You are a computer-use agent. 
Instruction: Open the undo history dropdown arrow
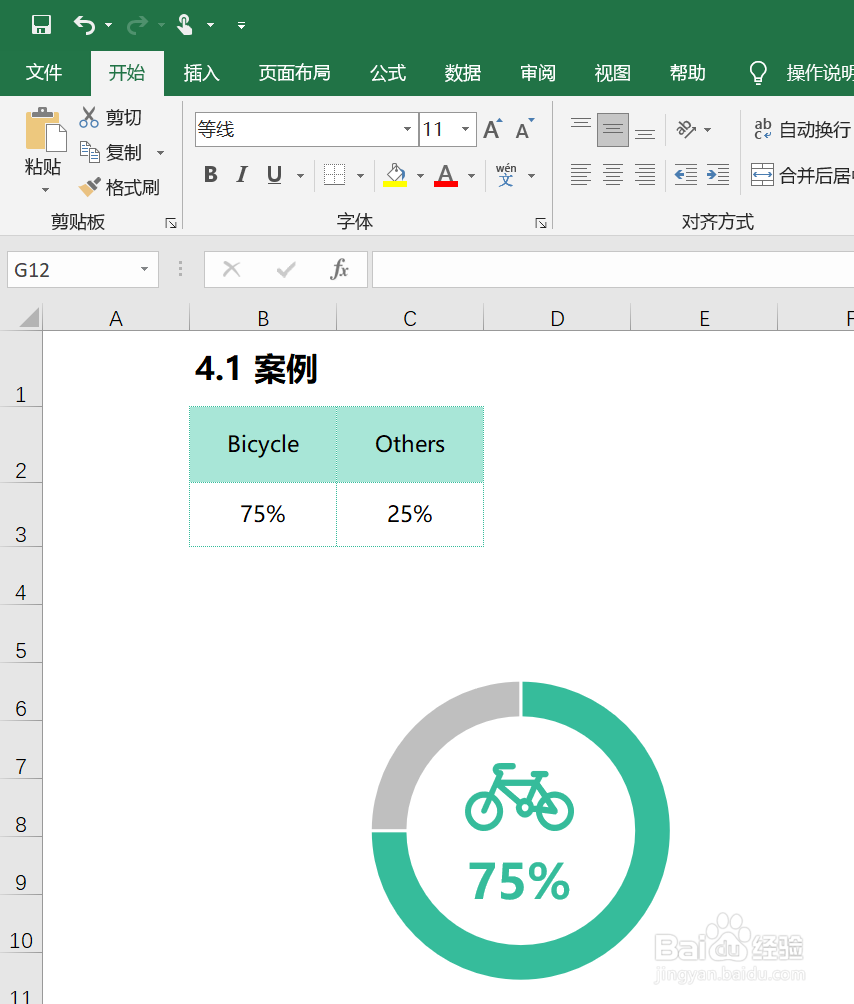108,25
